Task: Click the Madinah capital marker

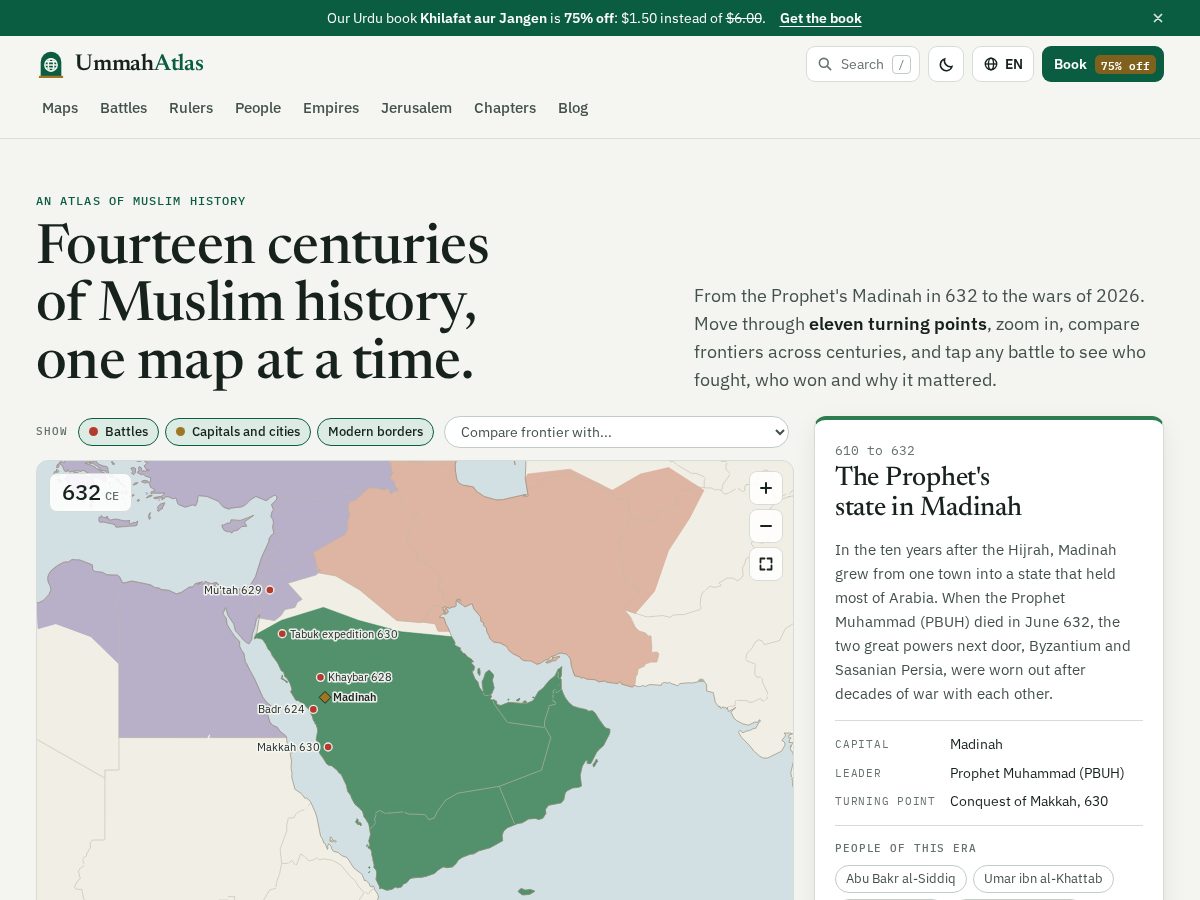Action: (x=325, y=698)
